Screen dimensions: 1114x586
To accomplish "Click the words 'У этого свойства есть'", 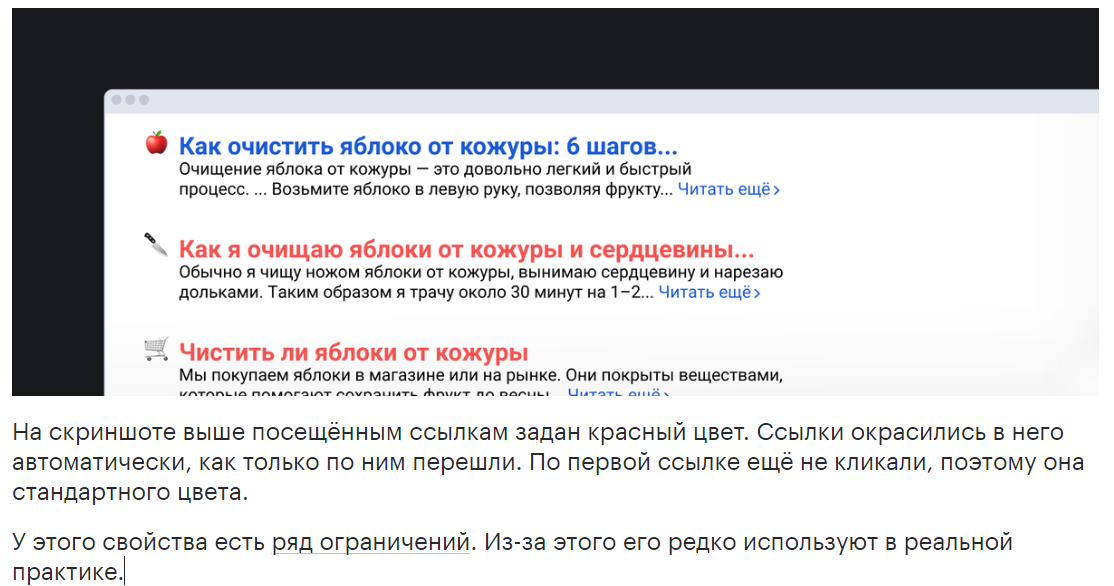I will pyautogui.click(x=139, y=543).
